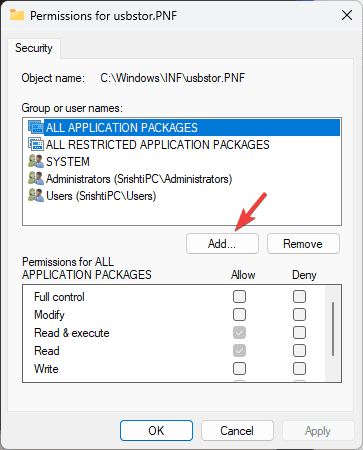Tick Allow checkbox for Write

239,368
